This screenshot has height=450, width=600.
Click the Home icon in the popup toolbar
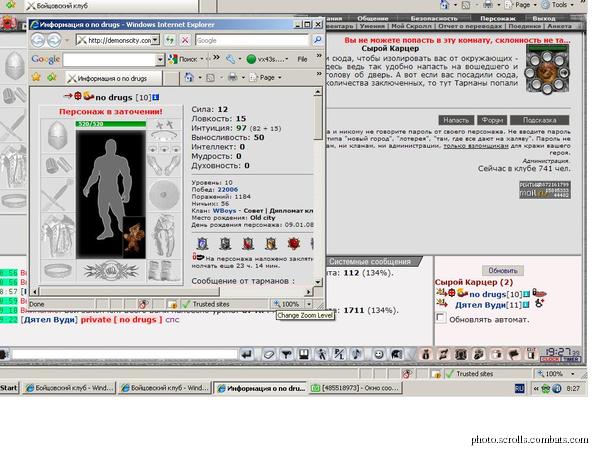click(x=189, y=77)
